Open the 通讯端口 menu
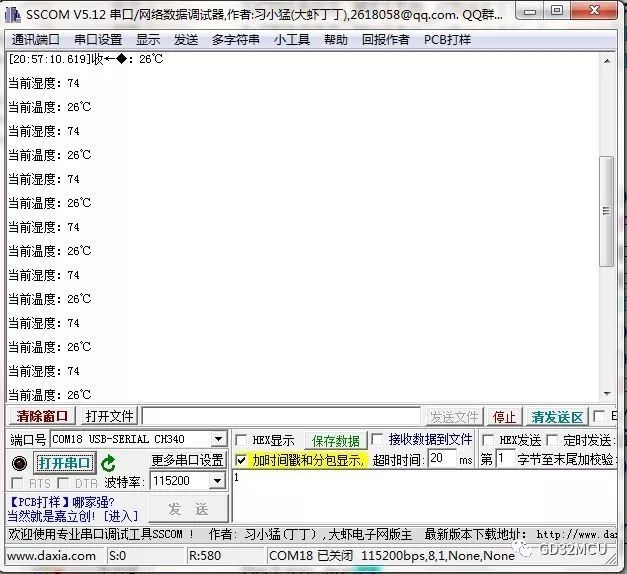The height and width of the screenshot is (574, 627). pos(36,40)
